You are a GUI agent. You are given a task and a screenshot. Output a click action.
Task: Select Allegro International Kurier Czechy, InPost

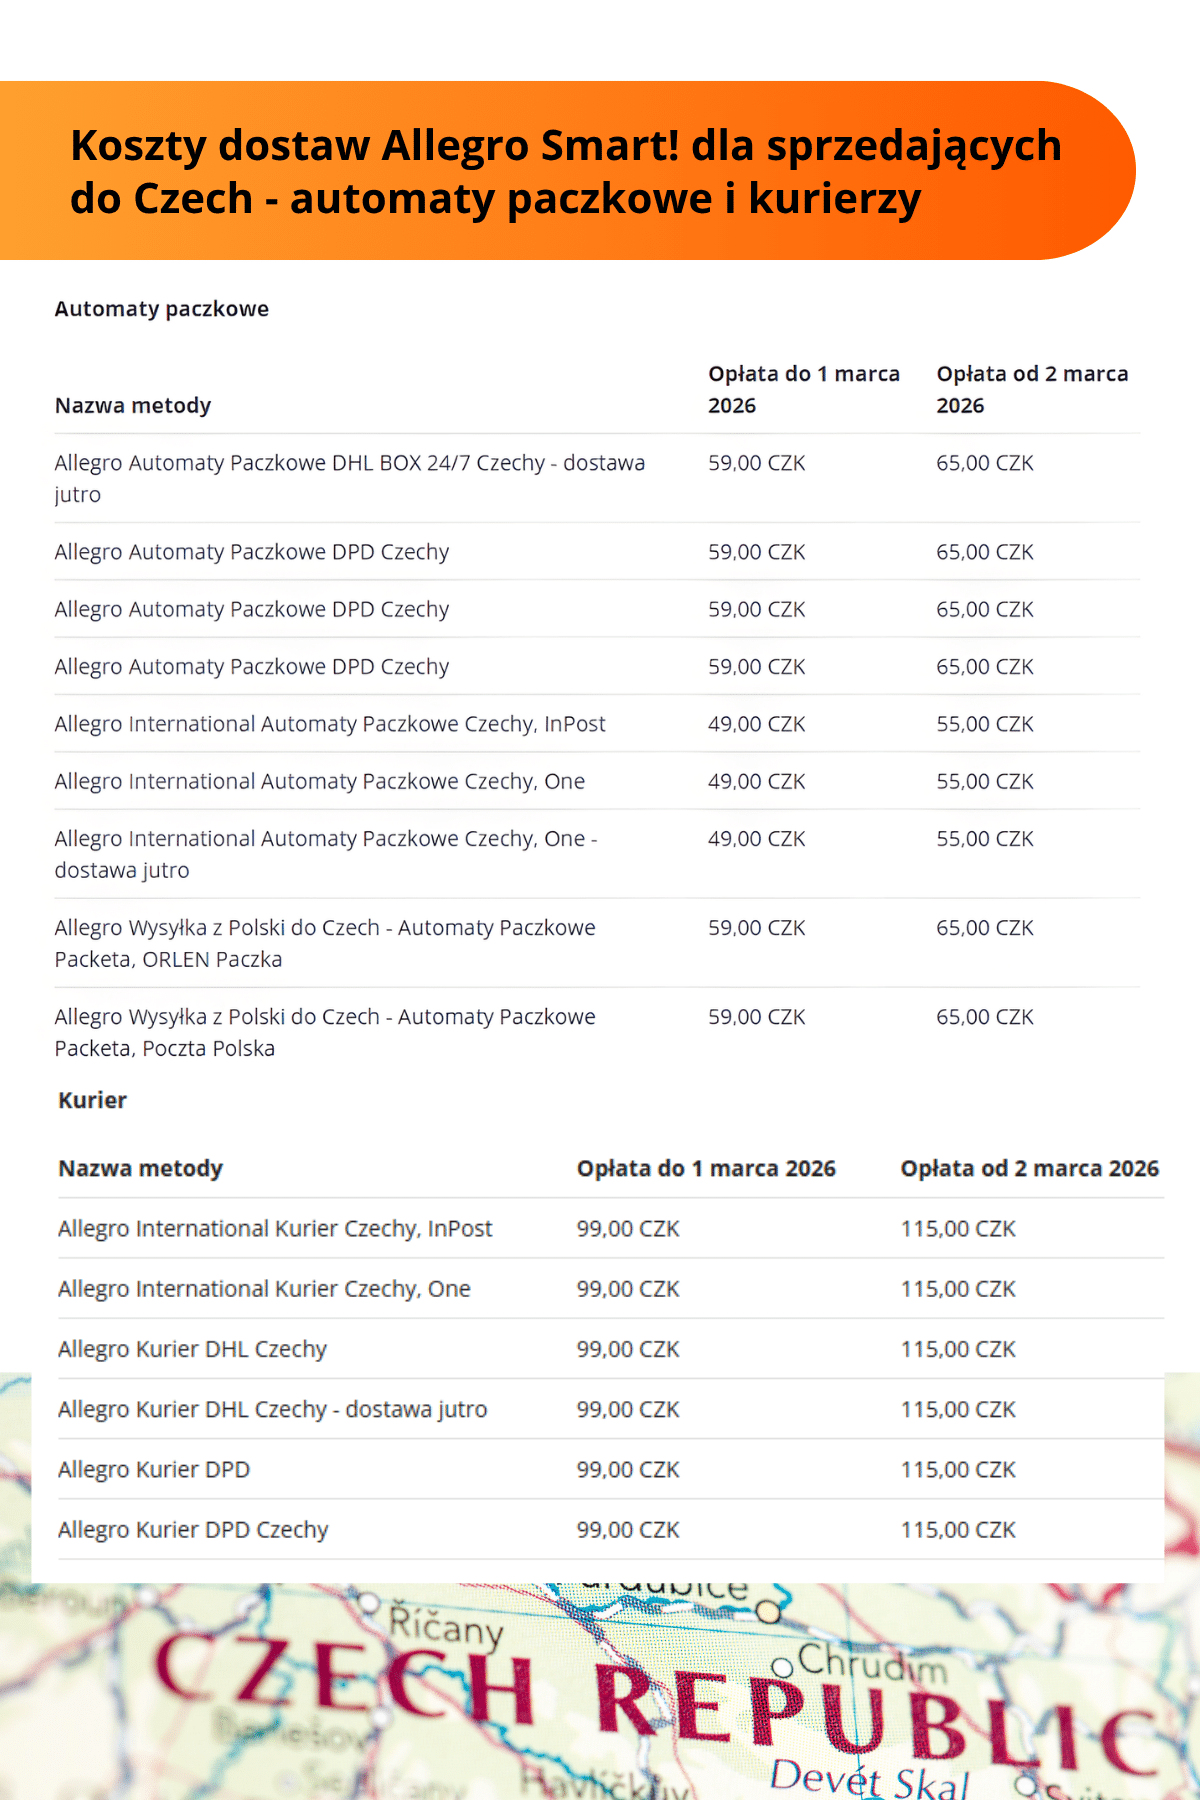(275, 1228)
